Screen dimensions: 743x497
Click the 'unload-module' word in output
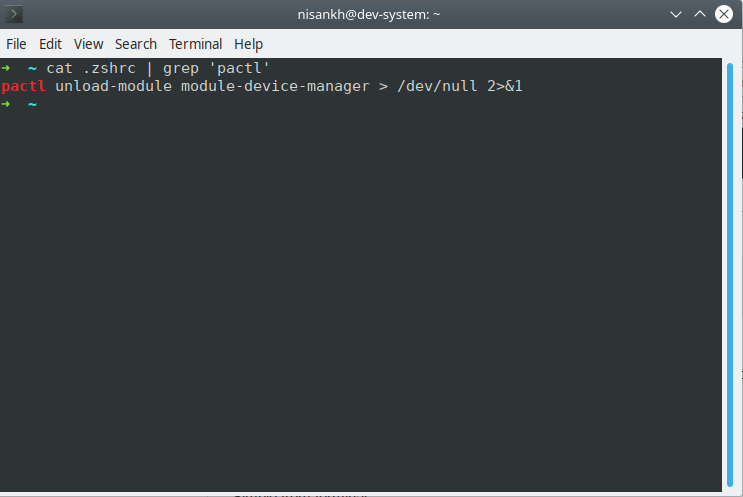[x=113, y=86]
